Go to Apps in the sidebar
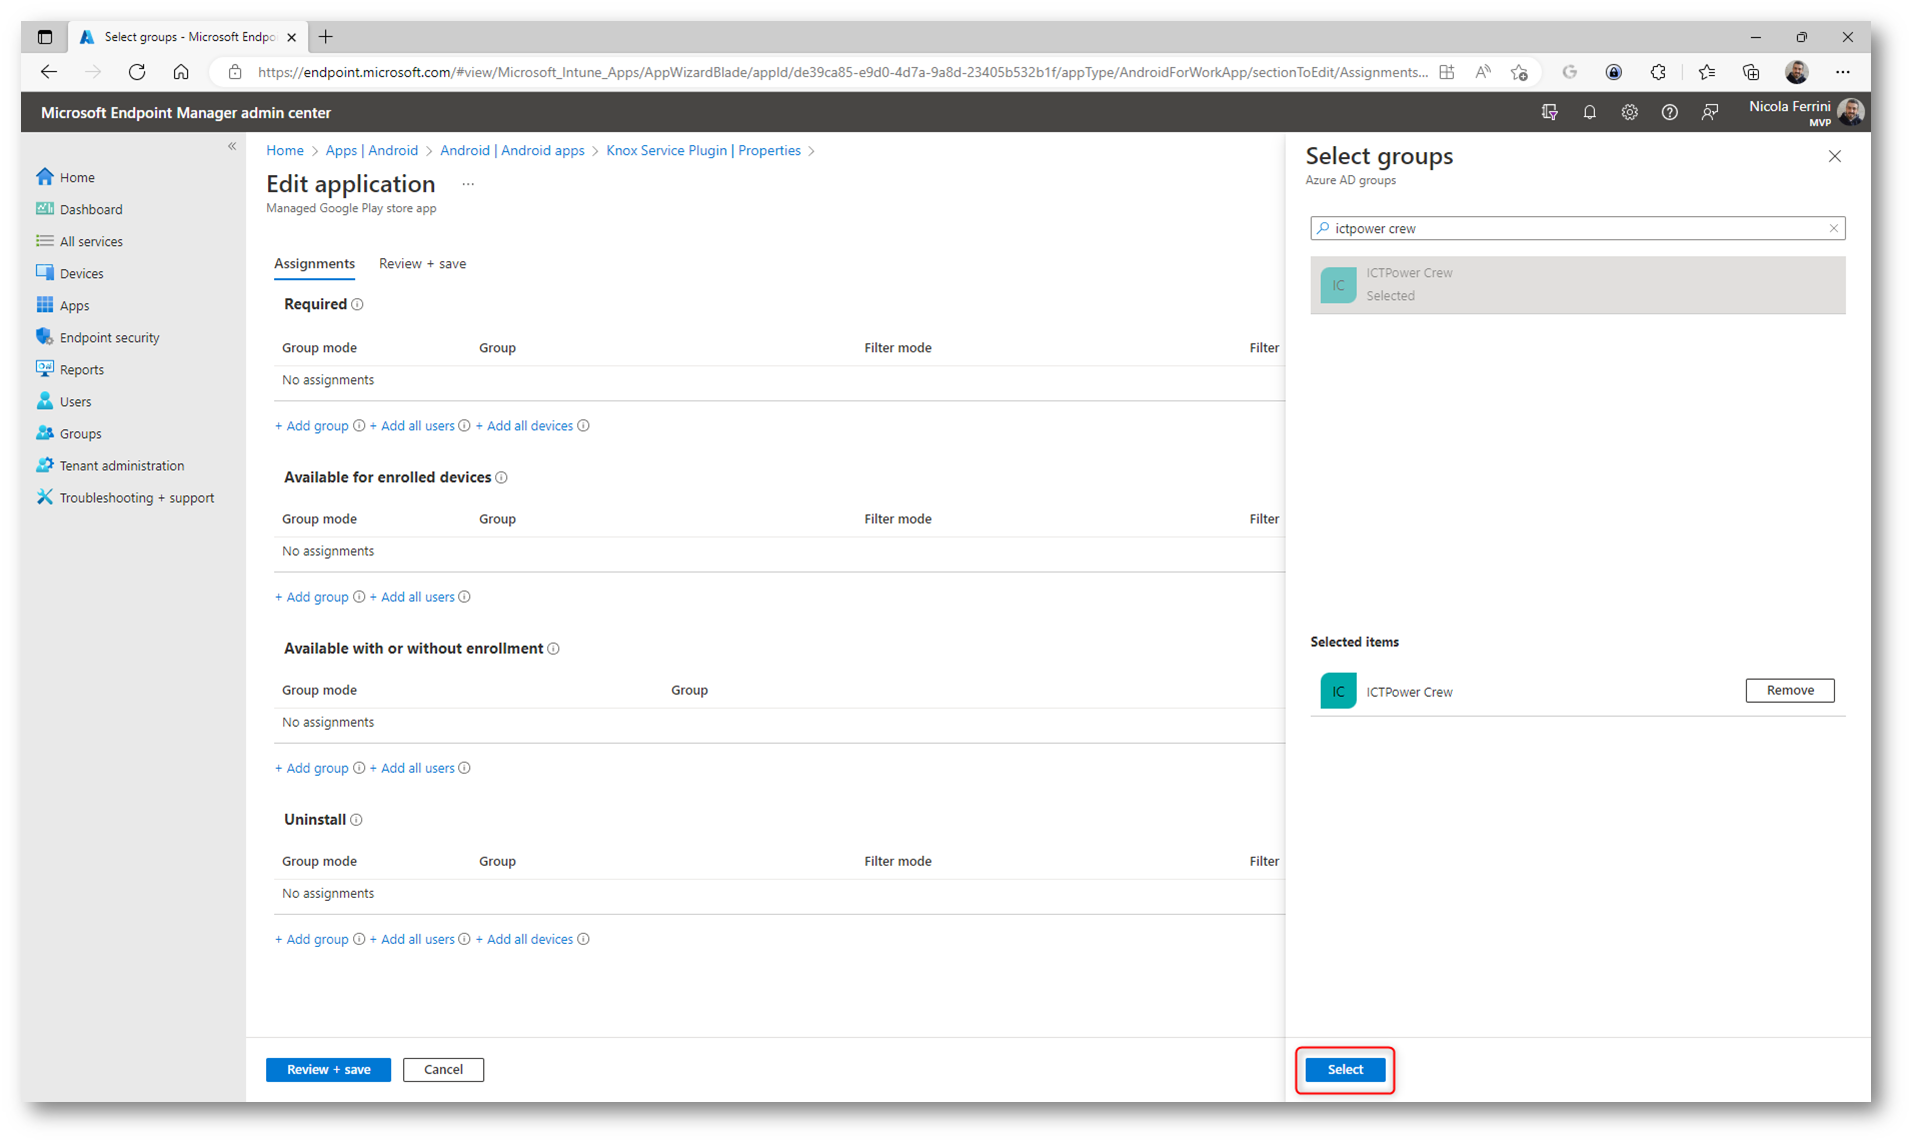 (74, 305)
